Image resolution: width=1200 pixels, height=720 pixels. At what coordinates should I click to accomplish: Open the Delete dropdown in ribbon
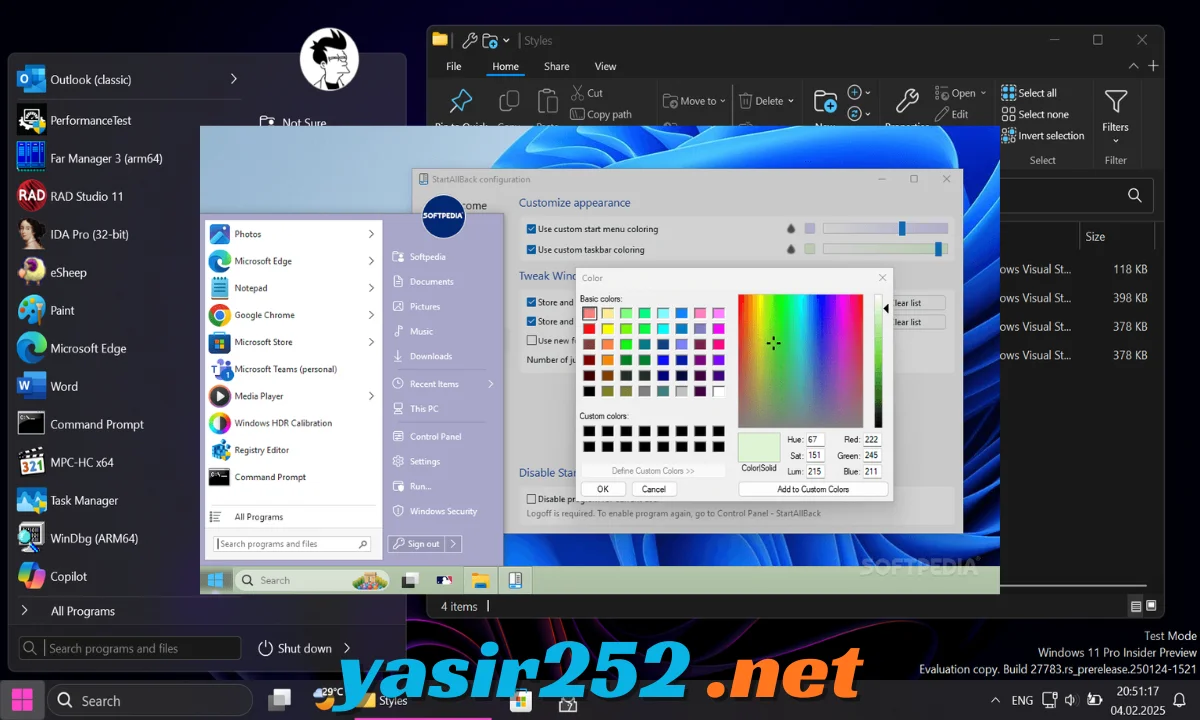[x=791, y=101]
